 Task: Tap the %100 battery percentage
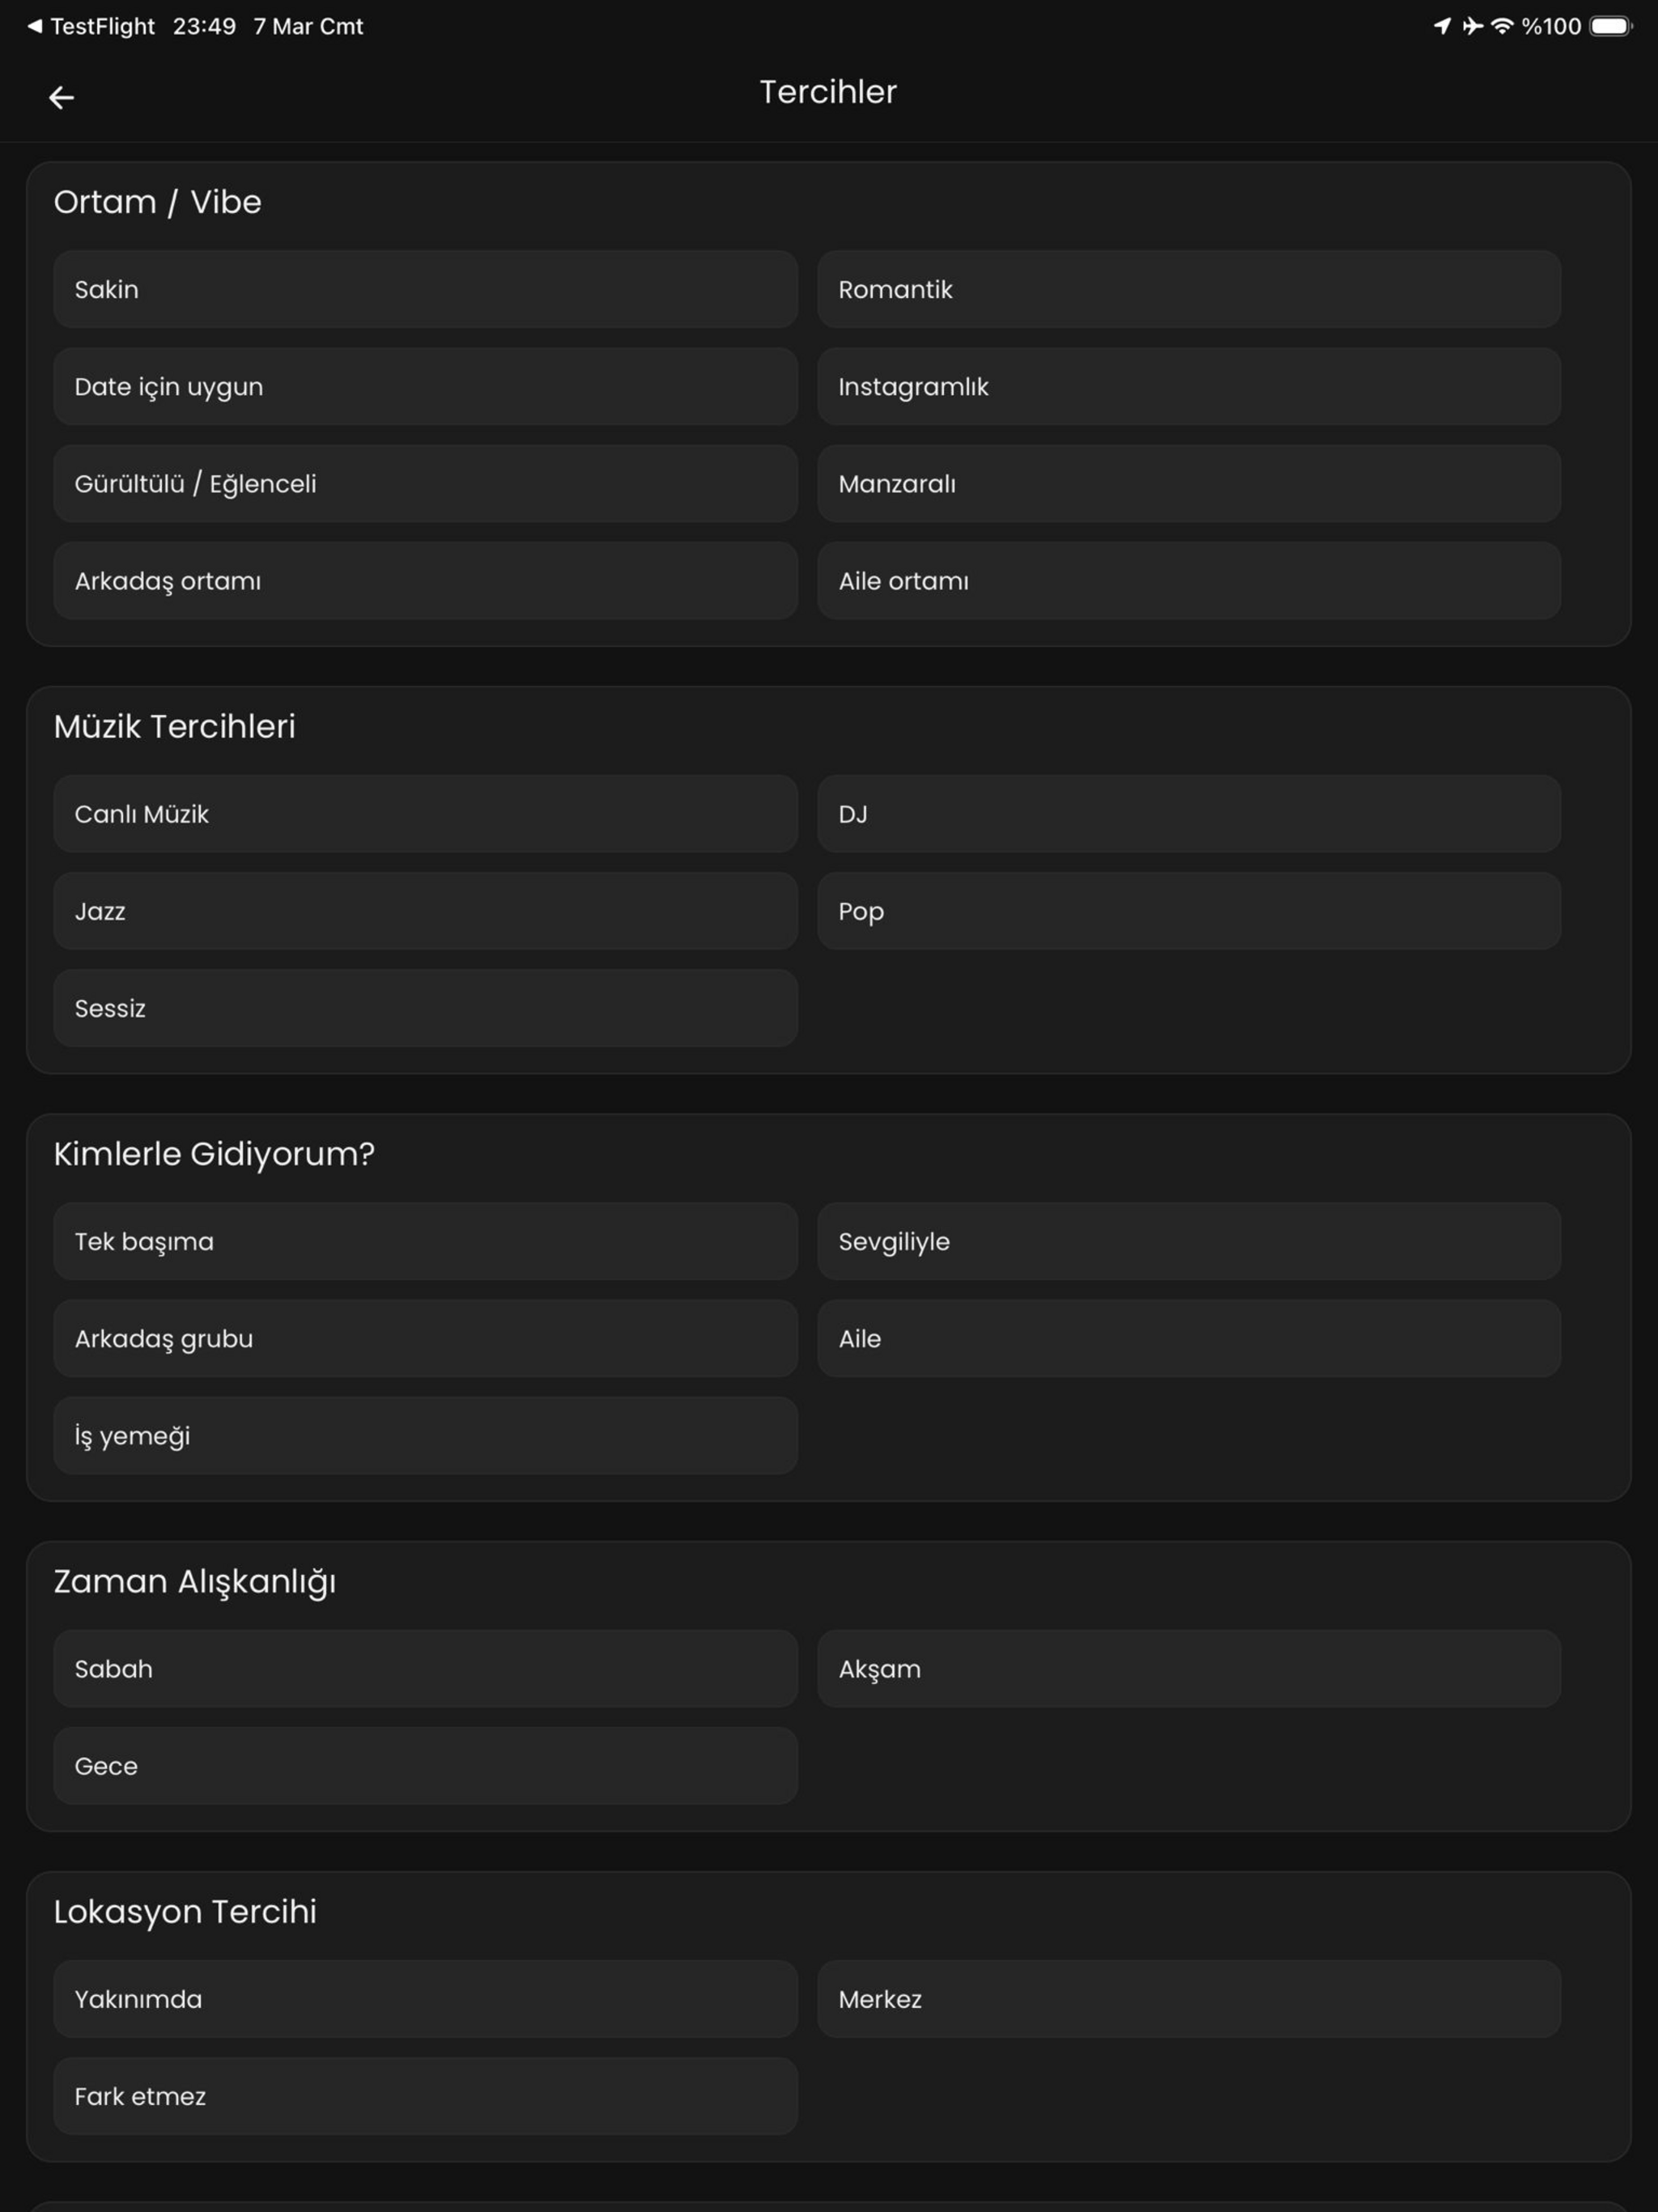pyautogui.click(x=1551, y=26)
